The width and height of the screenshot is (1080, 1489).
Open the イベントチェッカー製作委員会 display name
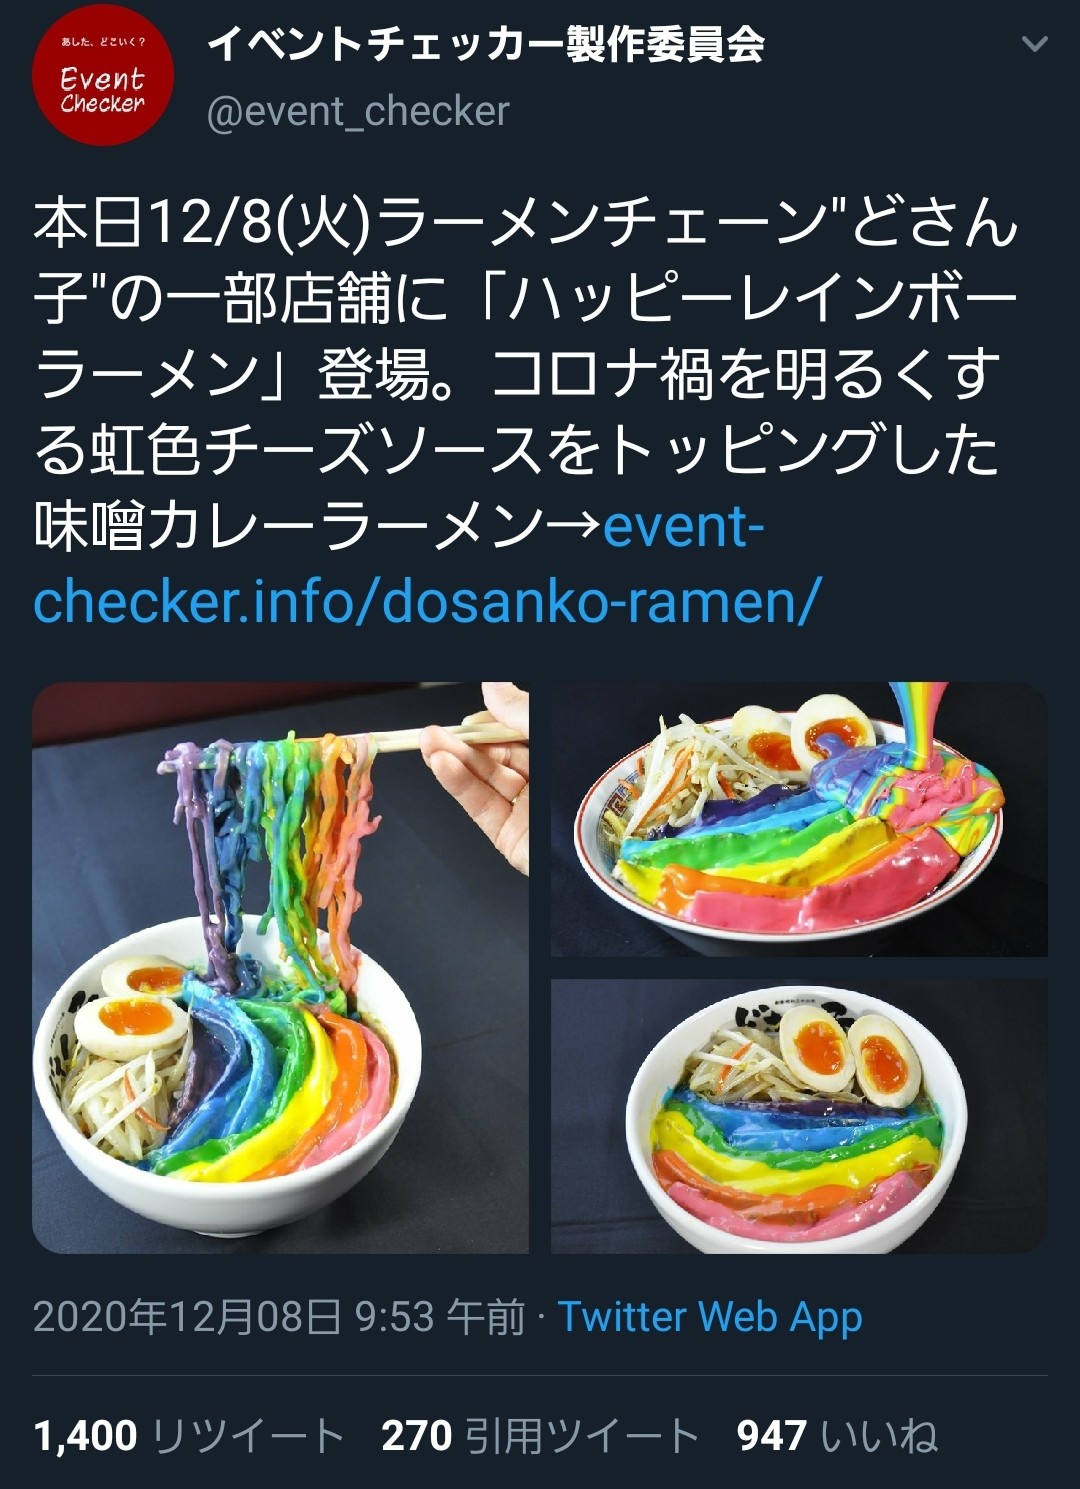[486, 44]
